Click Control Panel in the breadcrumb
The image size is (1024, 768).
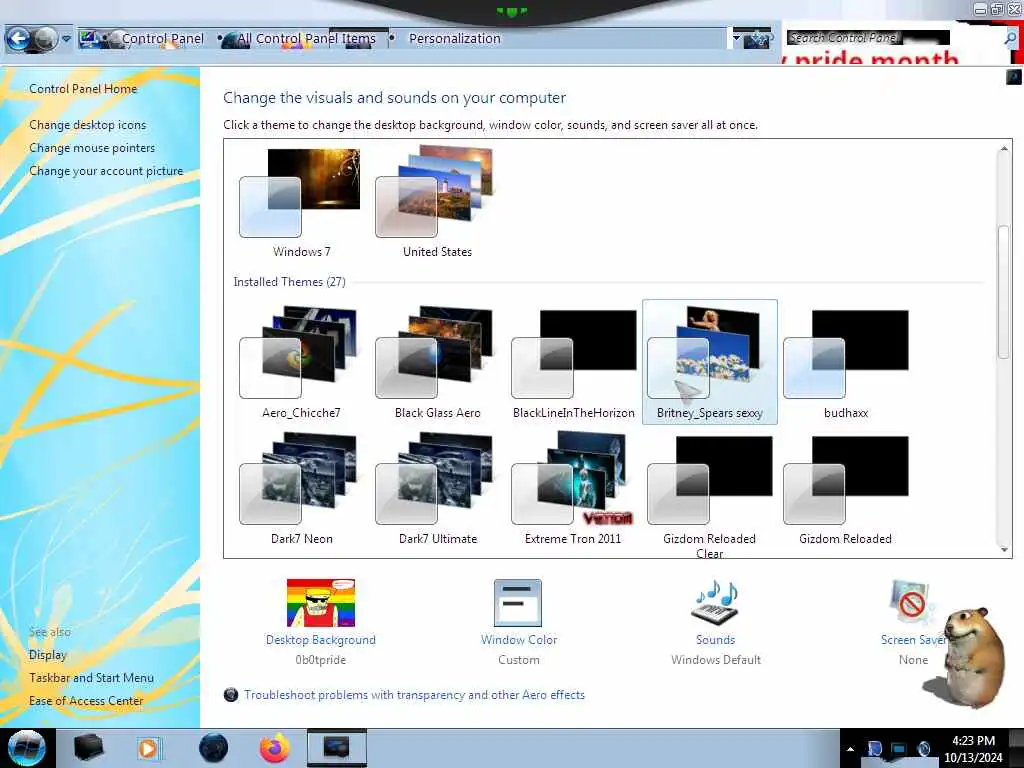163,39
